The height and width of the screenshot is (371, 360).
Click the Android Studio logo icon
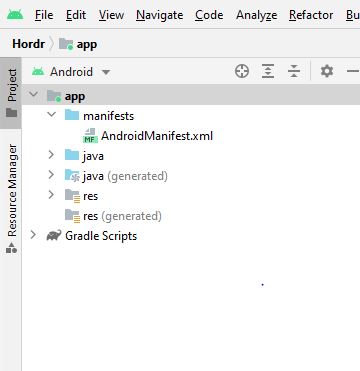[x=15, y=15]
